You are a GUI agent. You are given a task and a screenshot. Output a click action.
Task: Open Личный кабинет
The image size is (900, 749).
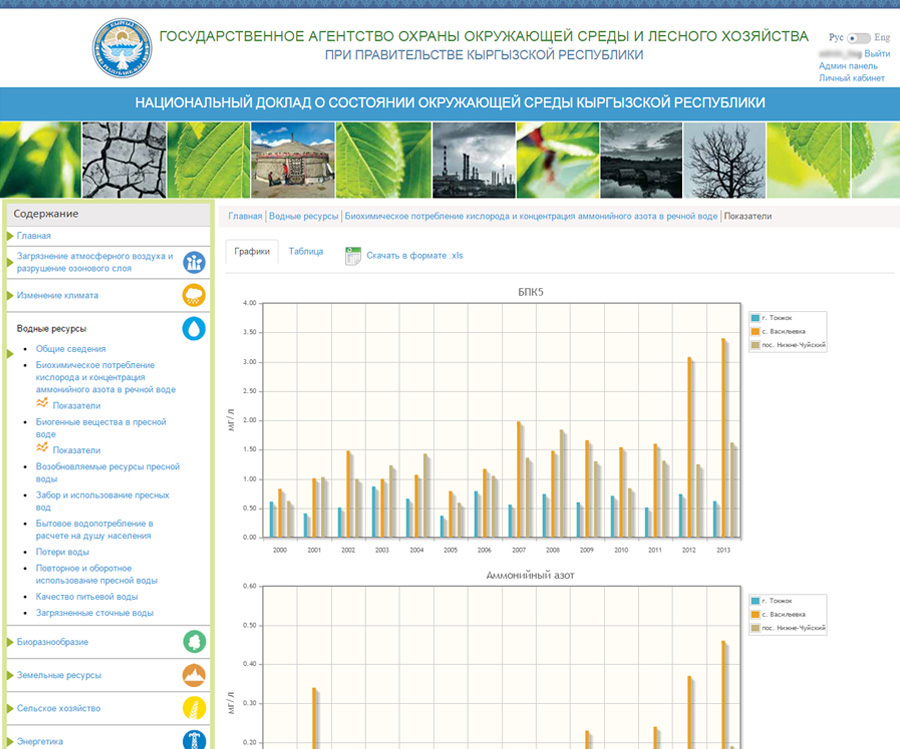[x=852, y=78]
